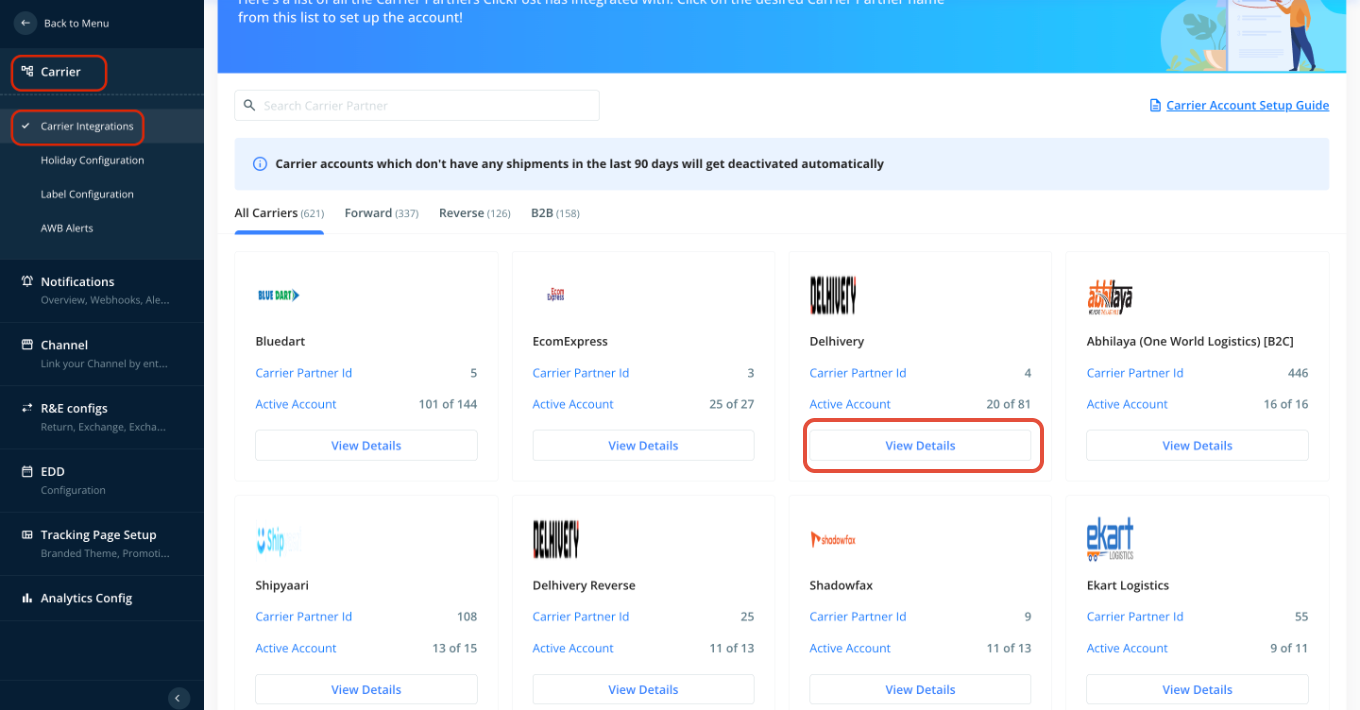The width and height of the screenshot is (1360, 710).
Task: Click the R&E configs arrows icon
Action: 27,408
